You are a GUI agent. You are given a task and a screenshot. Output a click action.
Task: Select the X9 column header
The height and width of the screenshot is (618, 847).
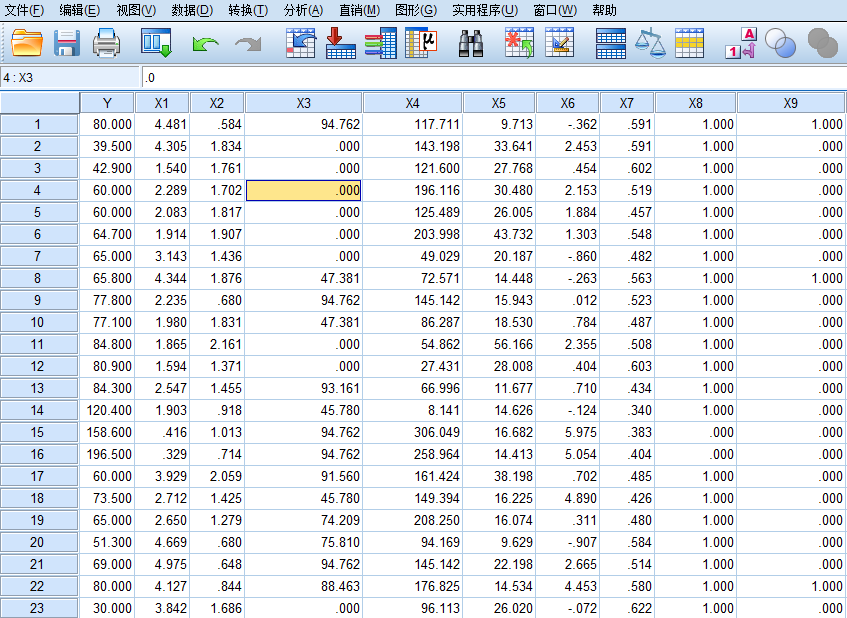tap(790, 103)
